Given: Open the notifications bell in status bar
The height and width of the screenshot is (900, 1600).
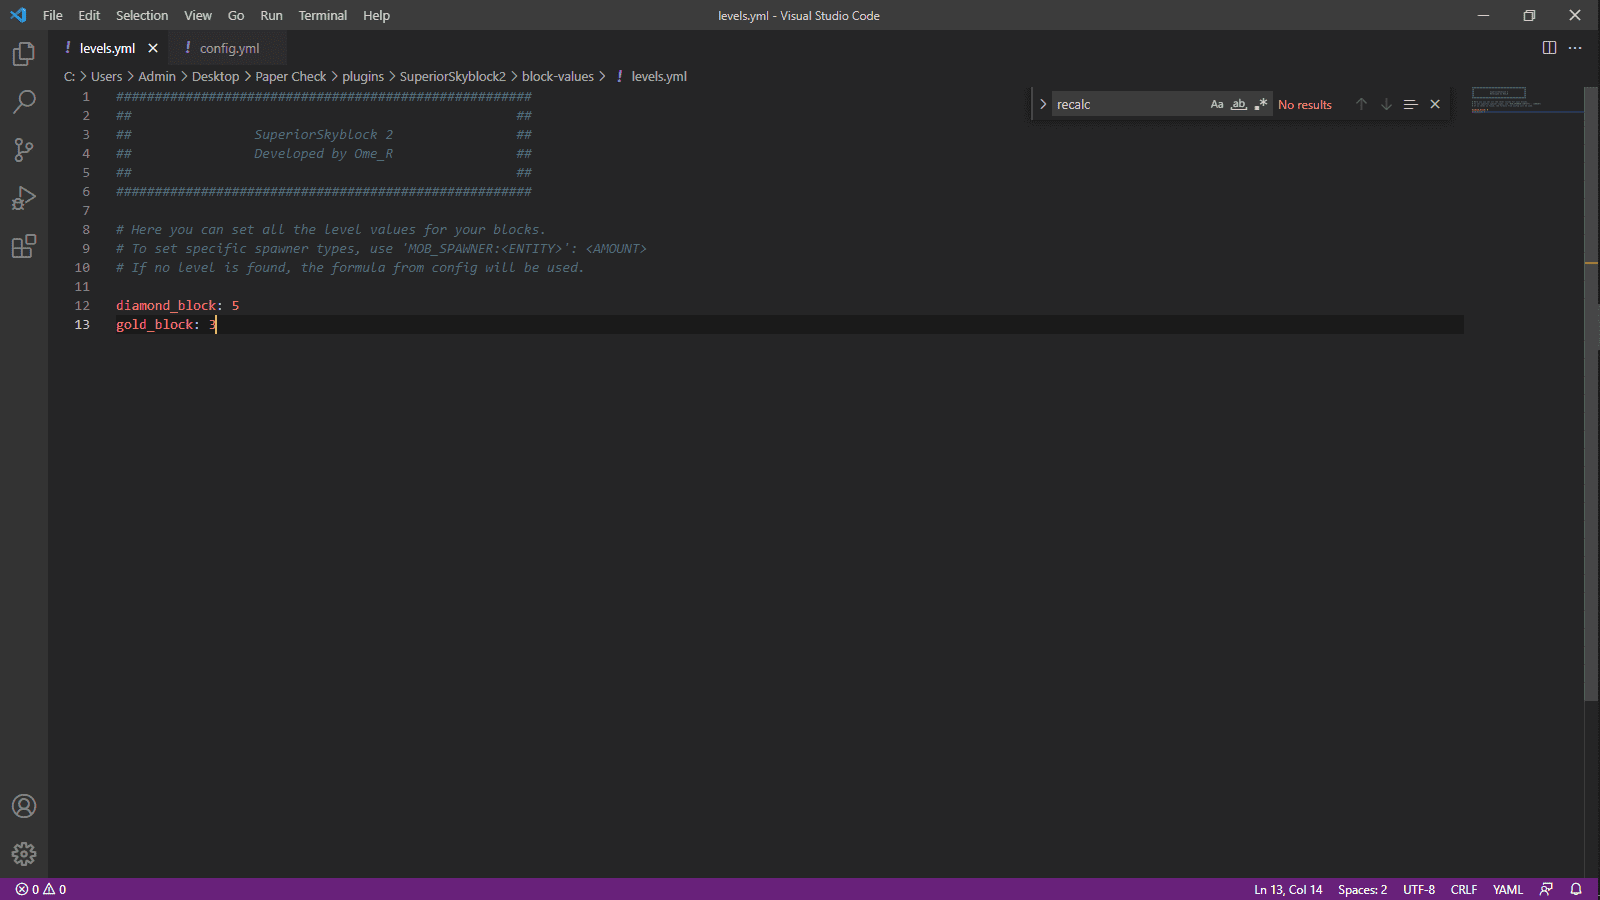Looking at the screenshot, I should [1576, 889].
